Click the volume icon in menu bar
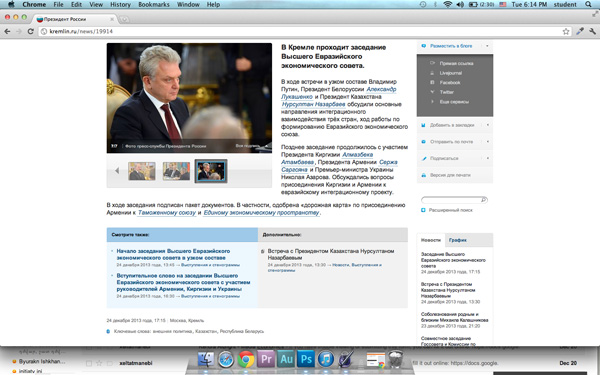 point(460,5)
